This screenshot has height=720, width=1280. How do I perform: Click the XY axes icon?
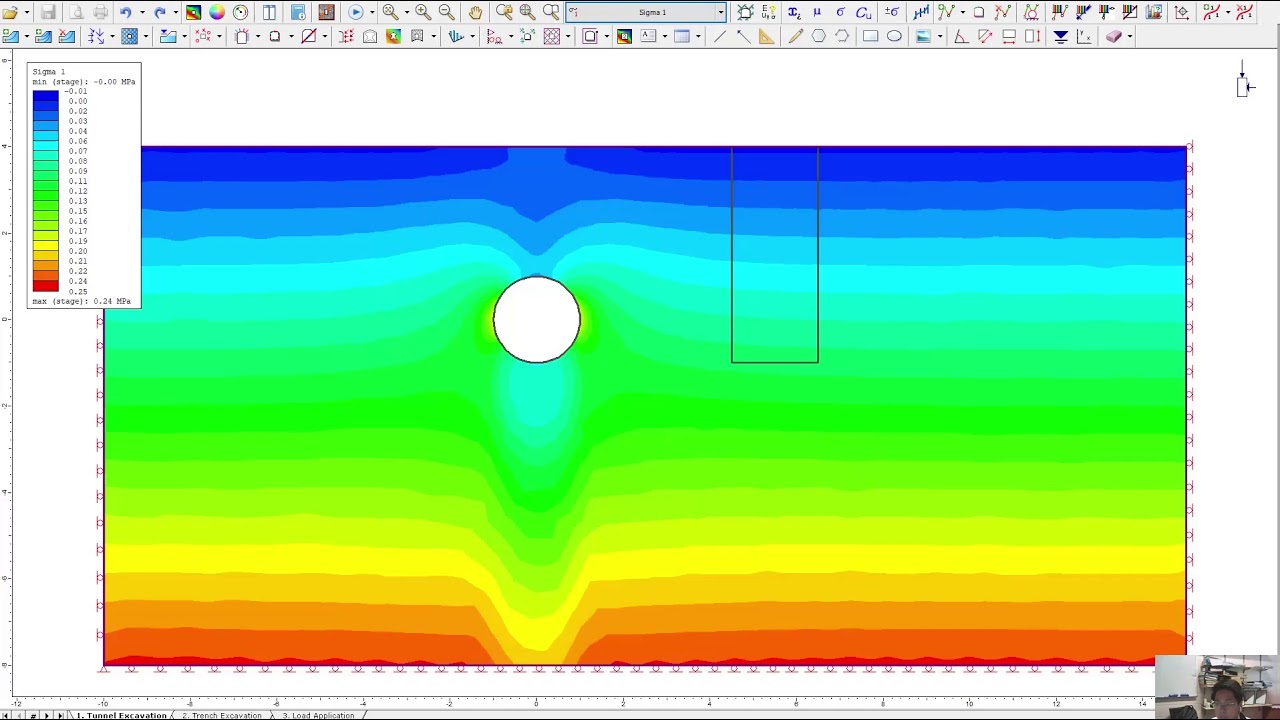[1084, 36]
